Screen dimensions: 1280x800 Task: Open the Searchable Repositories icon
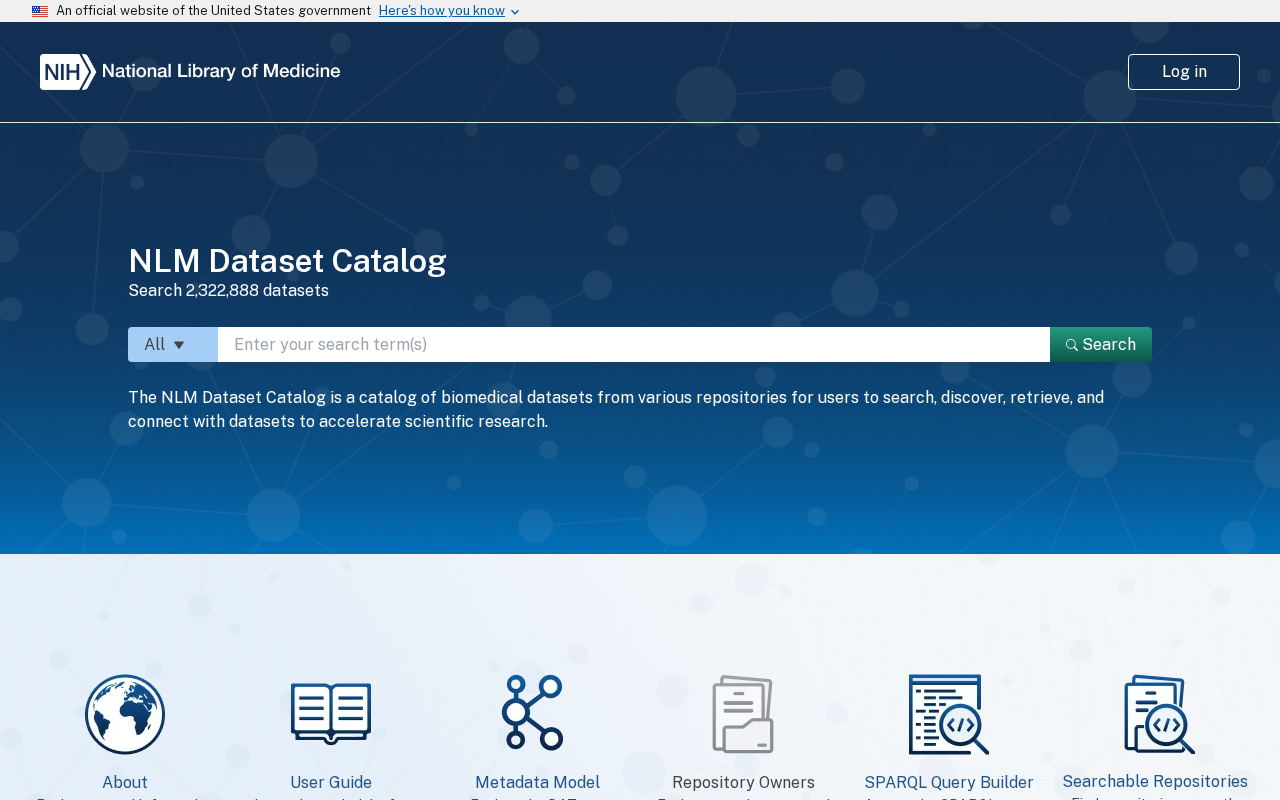click(x=1159, y=714)
